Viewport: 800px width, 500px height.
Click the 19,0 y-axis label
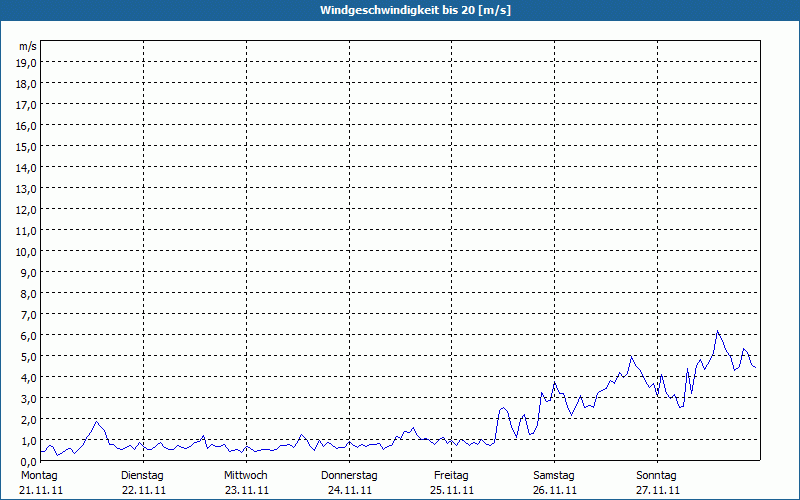click(27, 63)
